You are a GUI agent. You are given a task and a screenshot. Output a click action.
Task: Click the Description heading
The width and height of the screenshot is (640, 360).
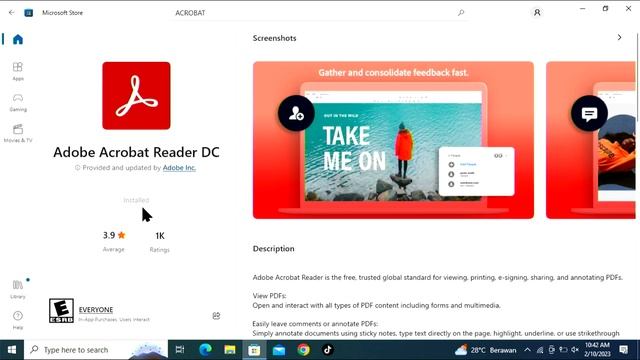(273, 249)
